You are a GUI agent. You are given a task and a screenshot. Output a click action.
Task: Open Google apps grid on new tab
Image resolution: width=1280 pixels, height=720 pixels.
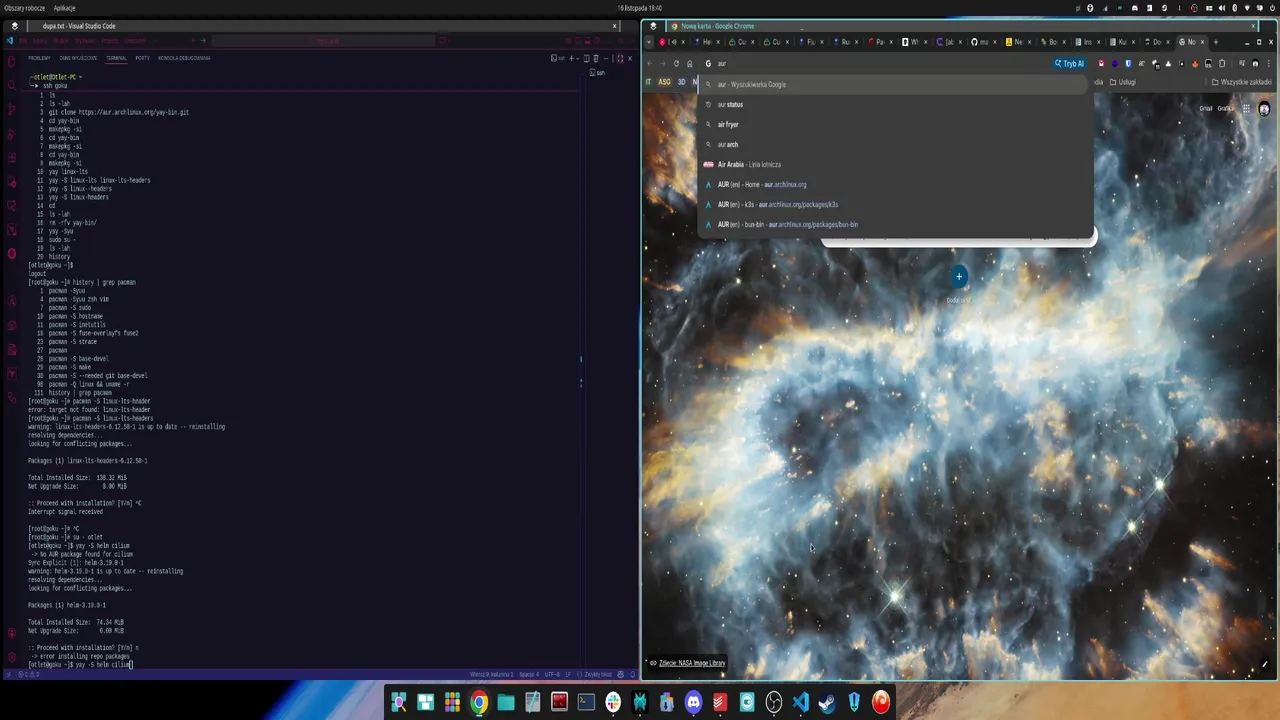[1246, 108]
